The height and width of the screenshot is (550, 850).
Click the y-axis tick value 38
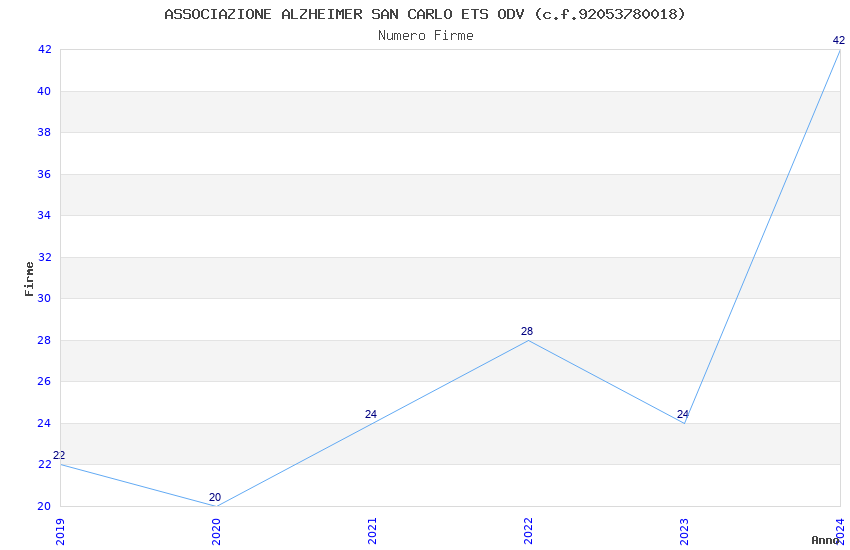click(44, 132)
